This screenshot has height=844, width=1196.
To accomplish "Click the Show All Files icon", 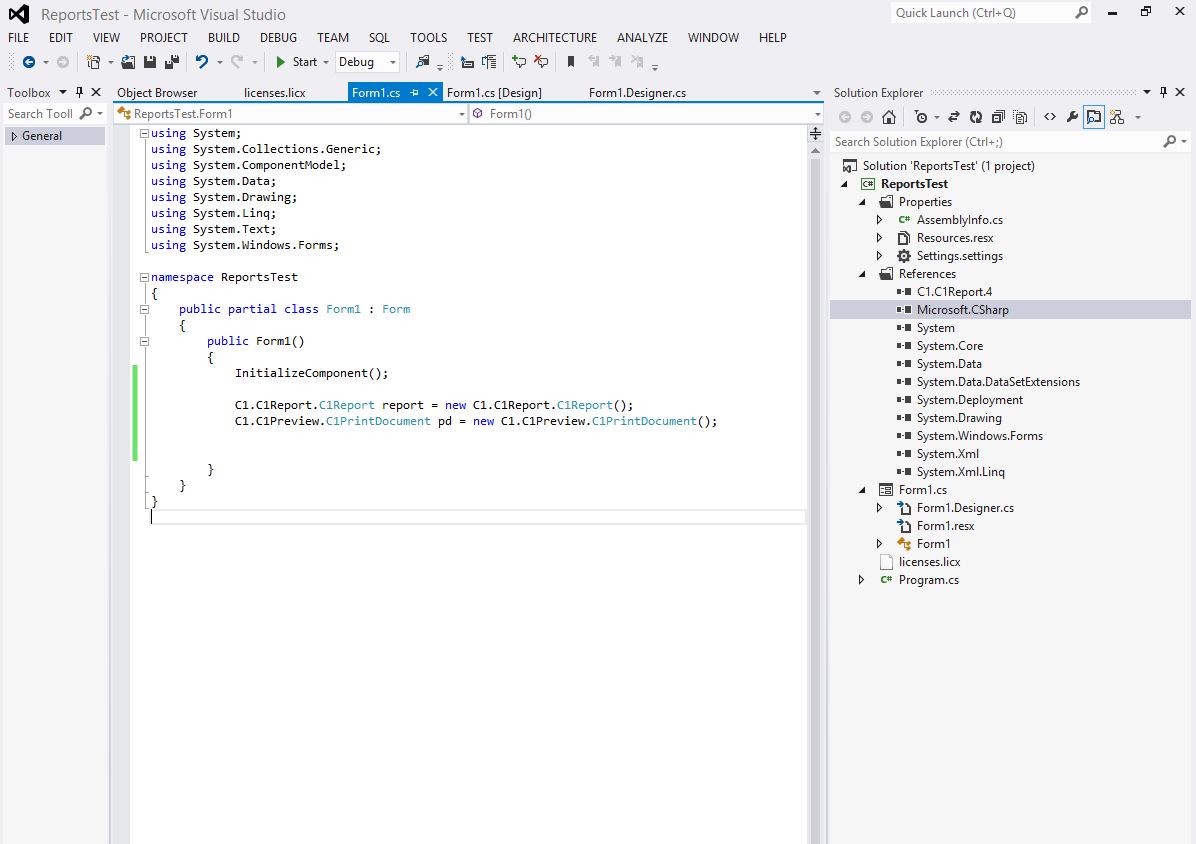I will [1021, 117].
